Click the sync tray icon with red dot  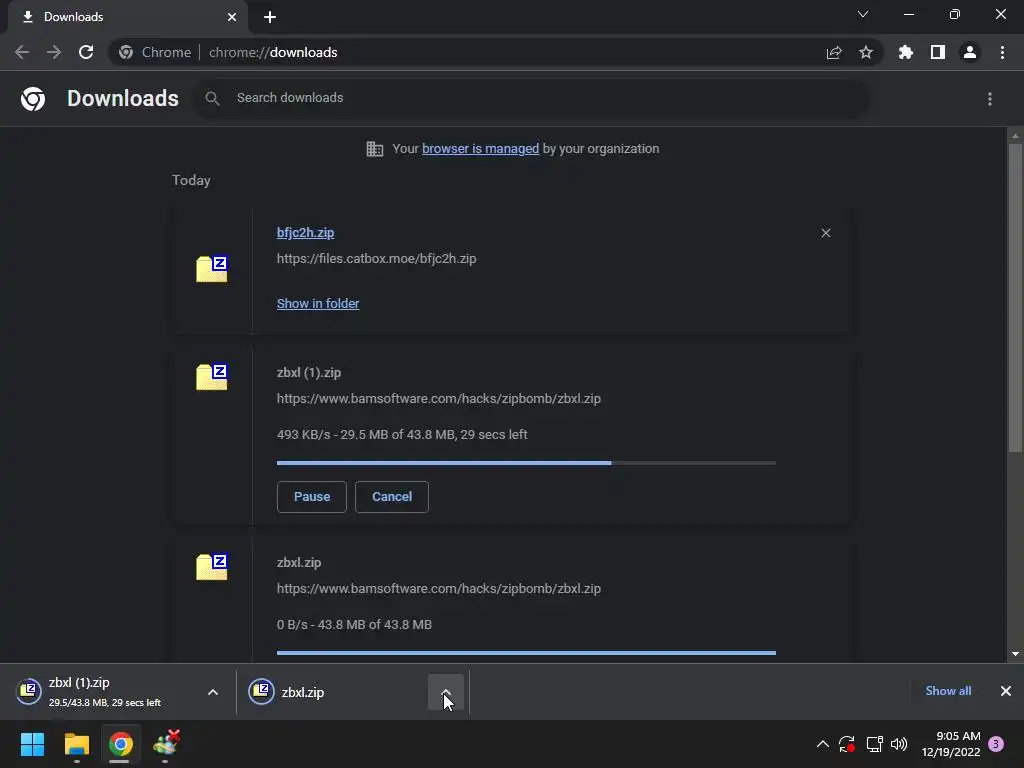coord(847,744)
